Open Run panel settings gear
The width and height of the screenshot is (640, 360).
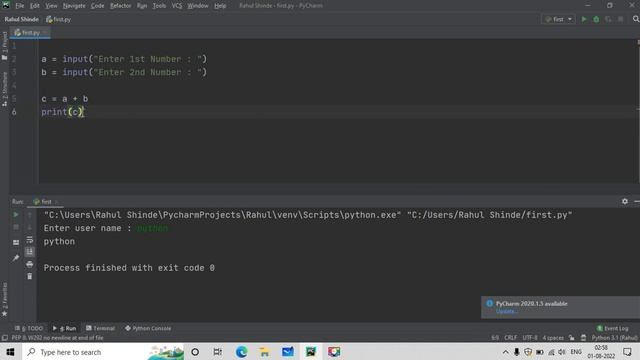coord(625,201)
